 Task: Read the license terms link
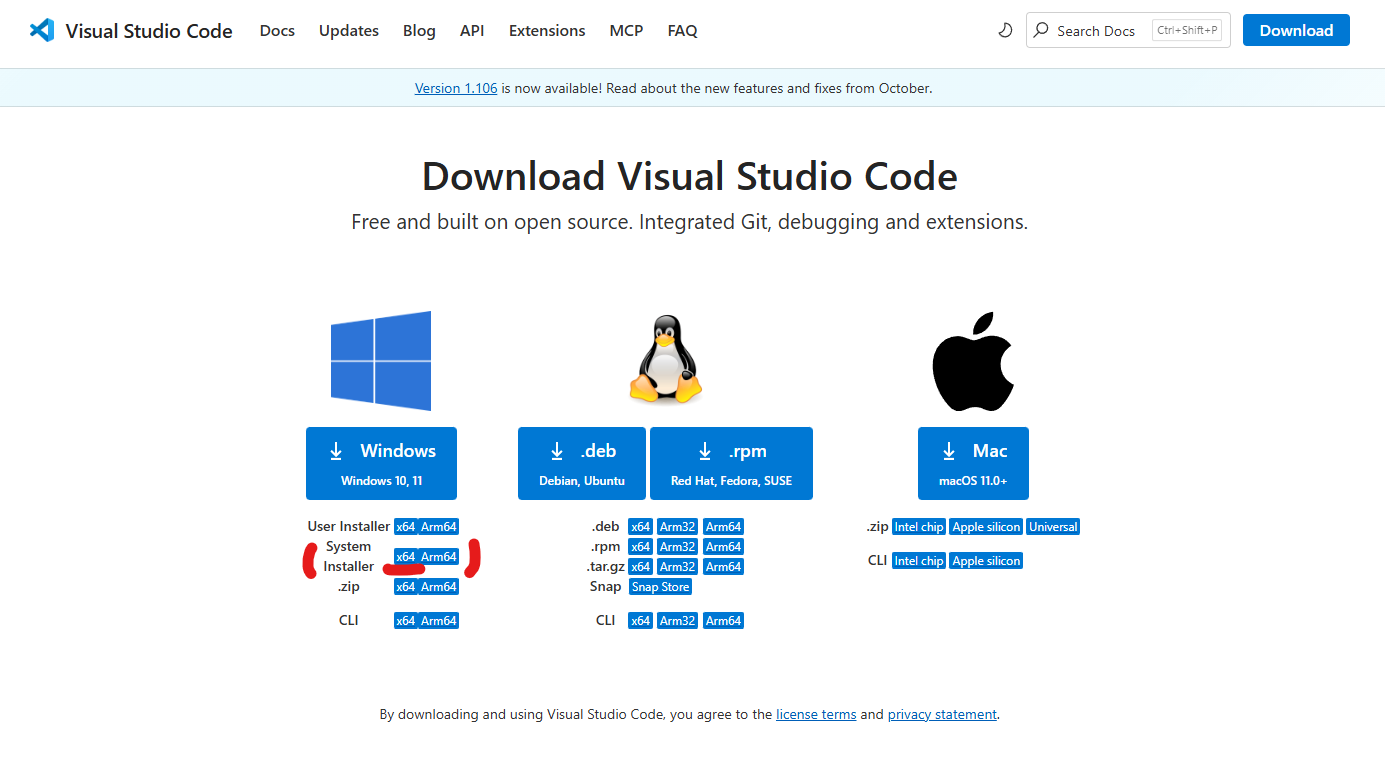pos(816,715)
